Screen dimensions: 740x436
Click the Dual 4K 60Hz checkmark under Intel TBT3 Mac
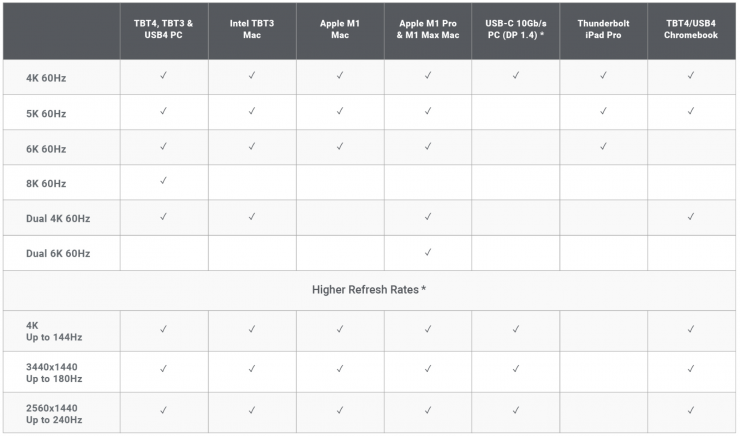pos(252,216)
